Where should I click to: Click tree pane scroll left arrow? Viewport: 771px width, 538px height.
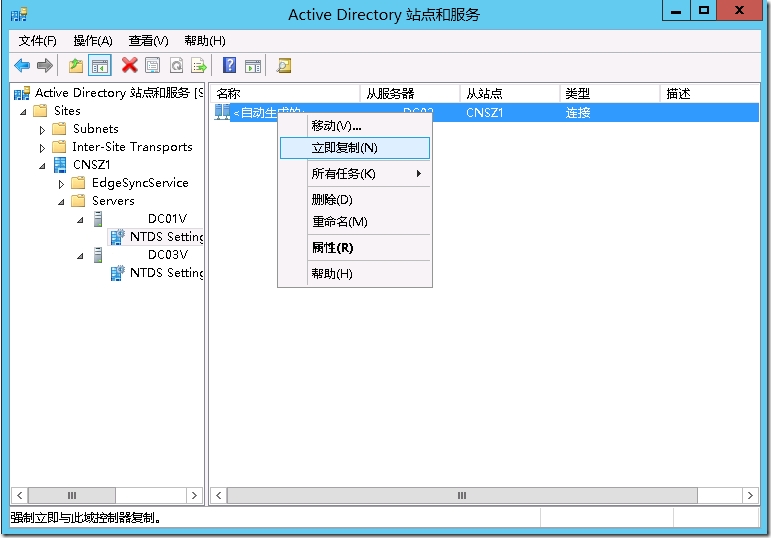pyautogui.click(x=20, y=495)
